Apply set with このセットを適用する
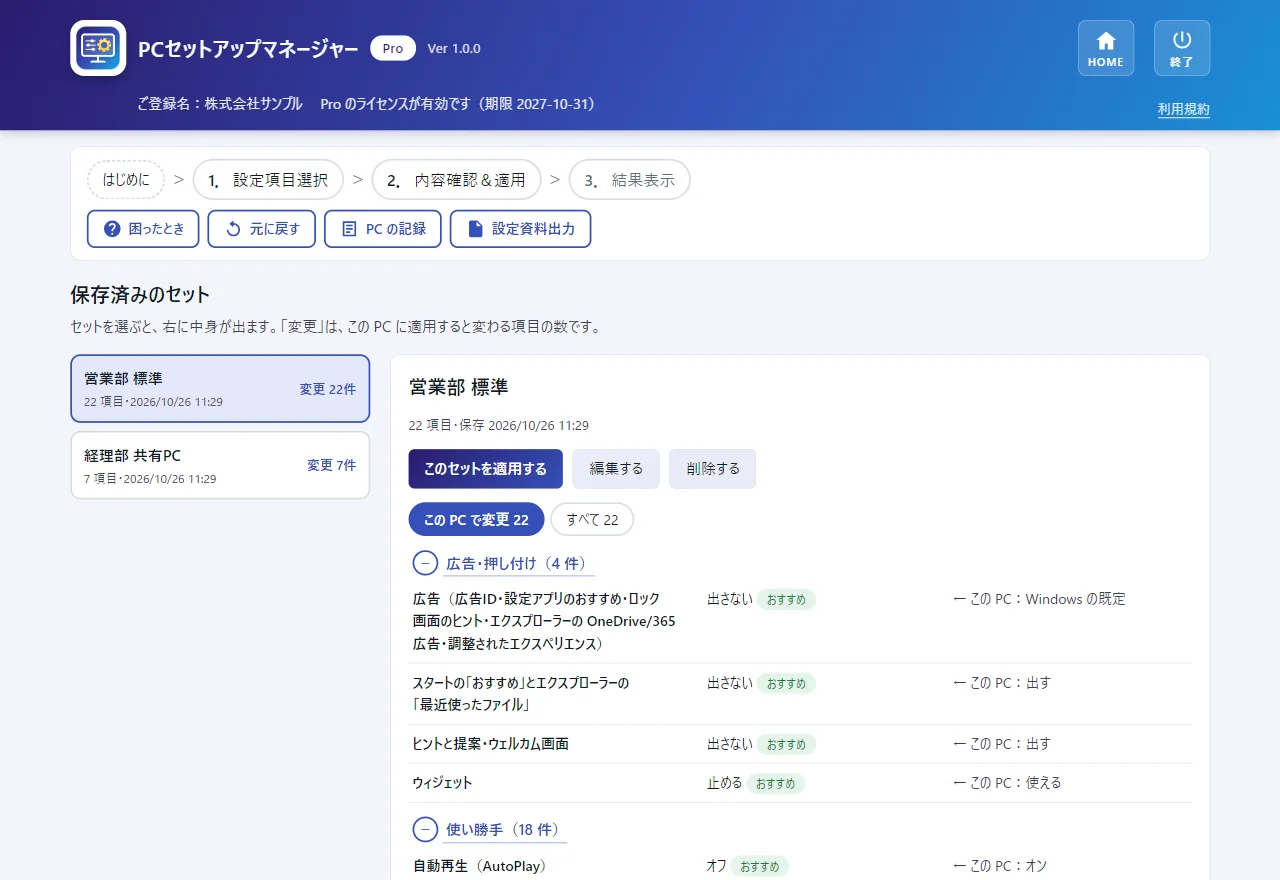Viewport: 1280px width, 880px height. [x=485, y=469]
